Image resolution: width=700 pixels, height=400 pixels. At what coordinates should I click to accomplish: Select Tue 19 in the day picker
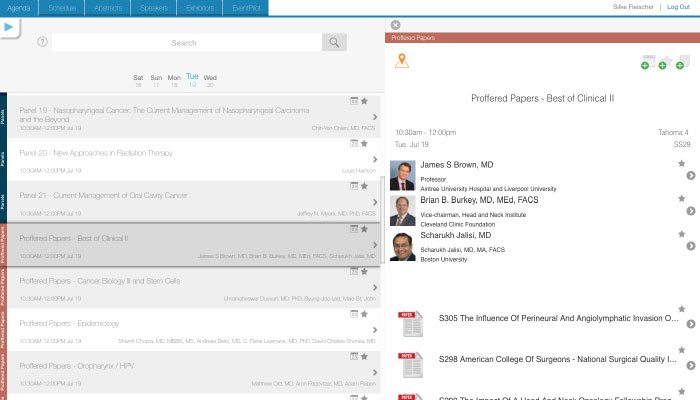[x=192, y=80]
